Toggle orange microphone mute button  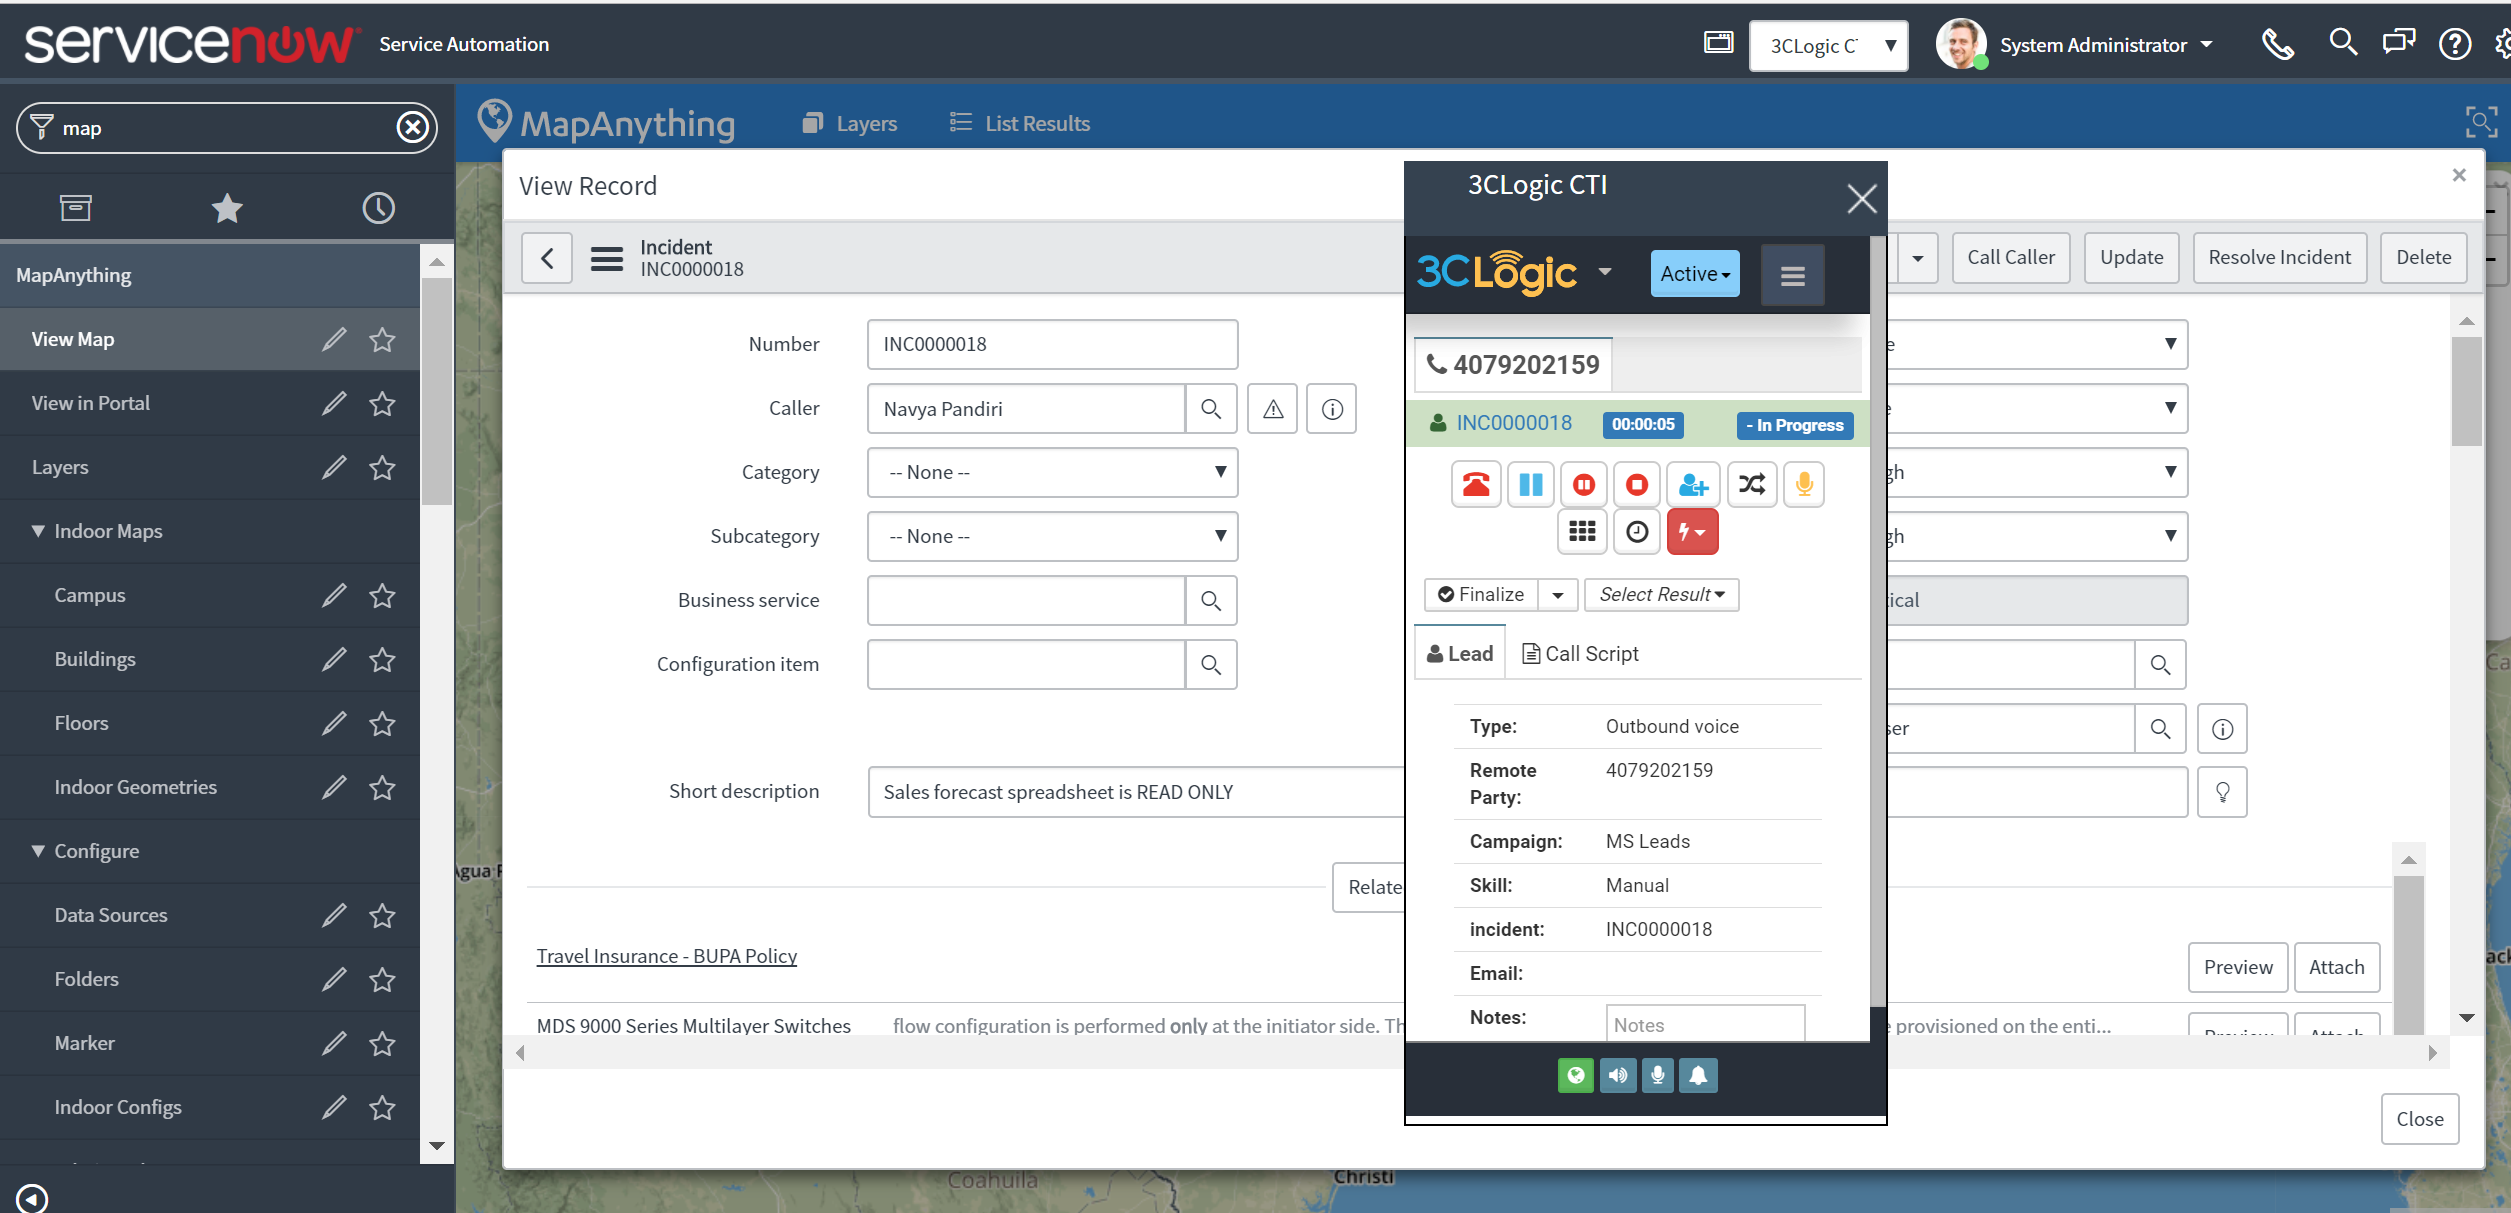pos(1803,485)
